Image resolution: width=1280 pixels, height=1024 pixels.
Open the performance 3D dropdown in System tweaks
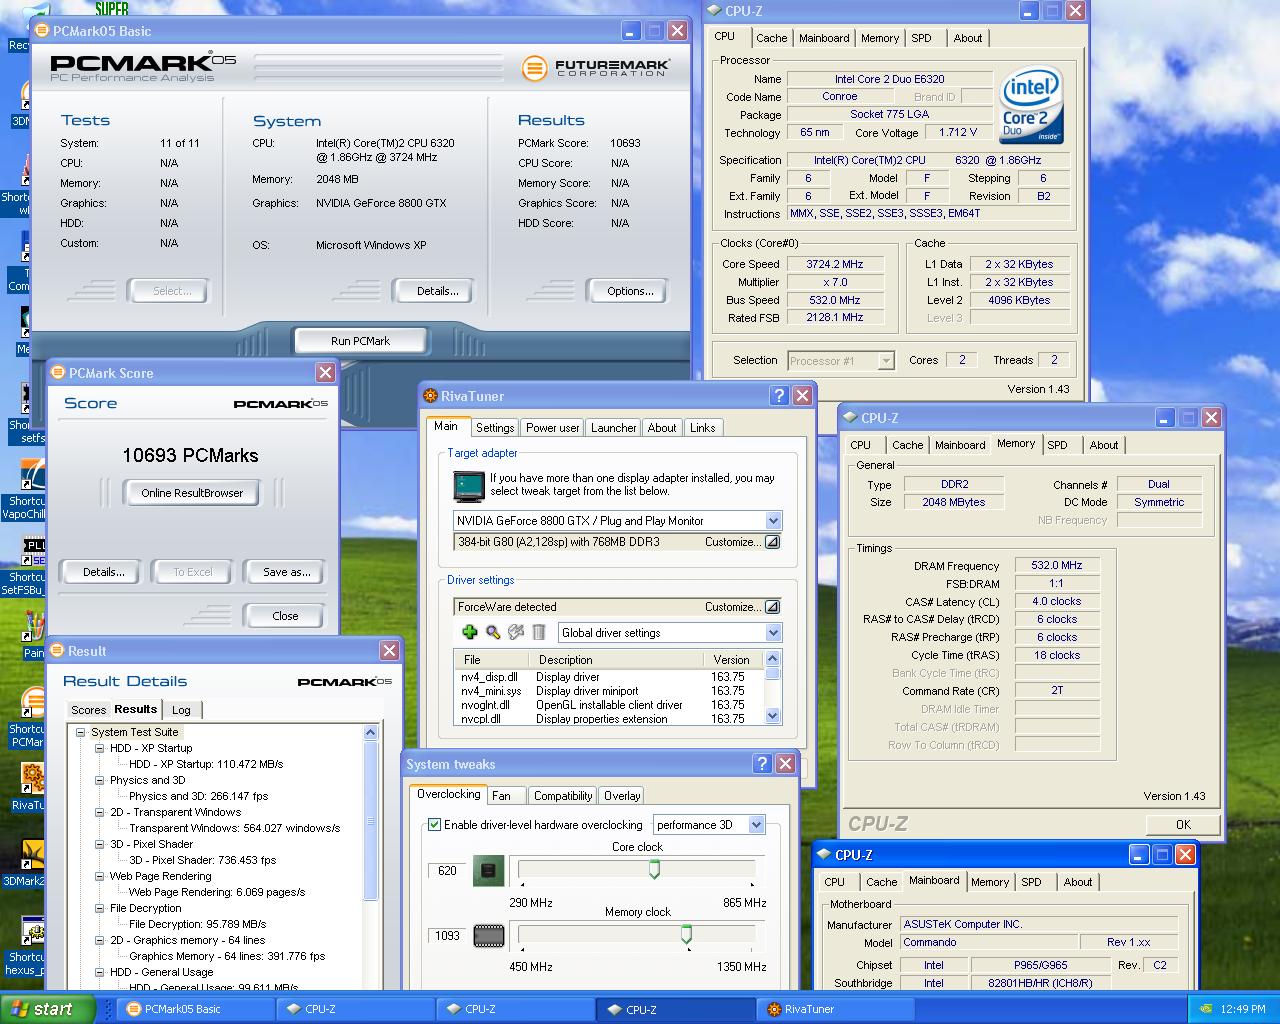coord(756,825)
